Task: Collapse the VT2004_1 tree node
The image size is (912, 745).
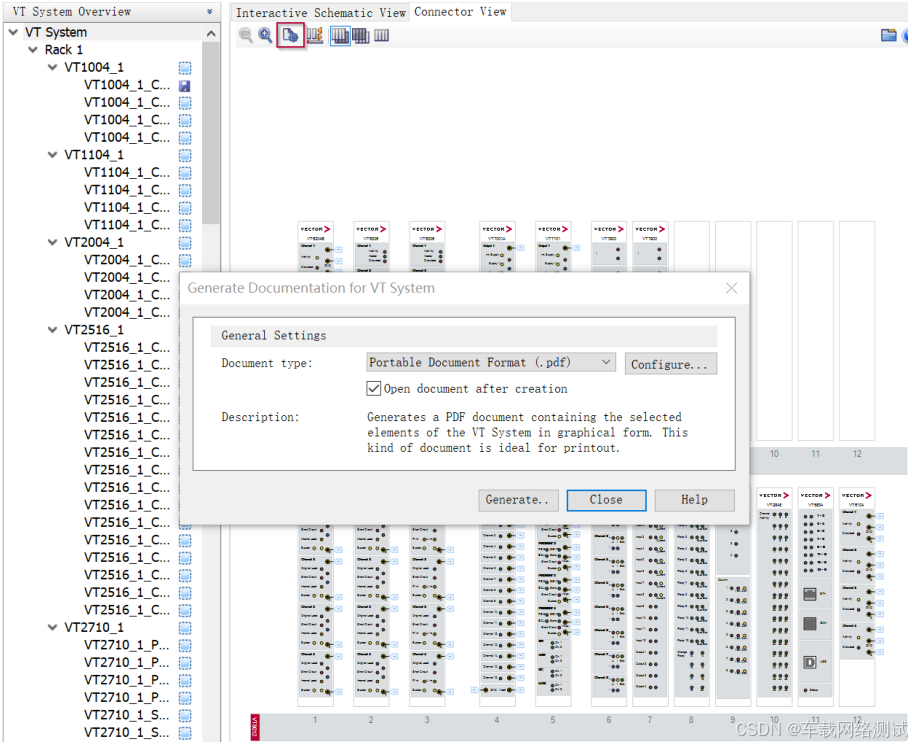Action: point(52,241)
